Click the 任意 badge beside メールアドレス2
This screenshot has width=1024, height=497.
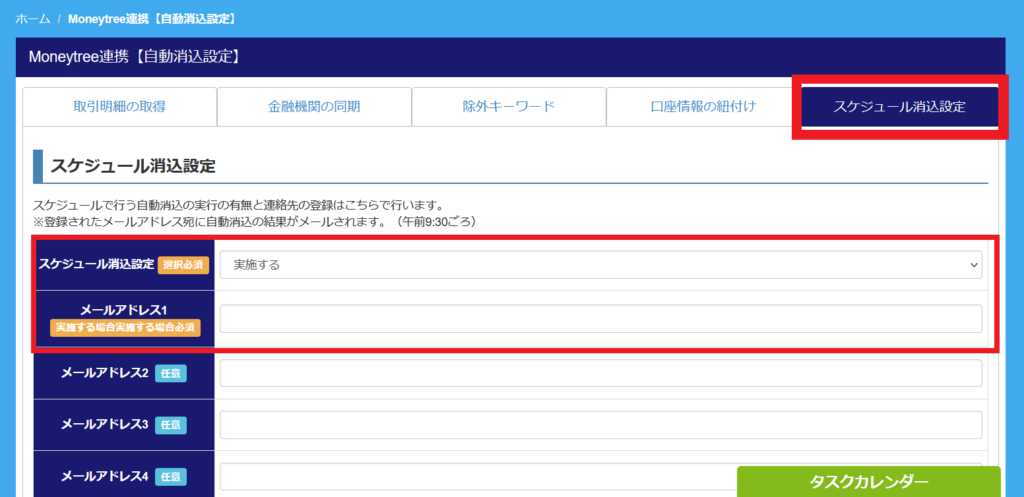click(x=170, y=374)
